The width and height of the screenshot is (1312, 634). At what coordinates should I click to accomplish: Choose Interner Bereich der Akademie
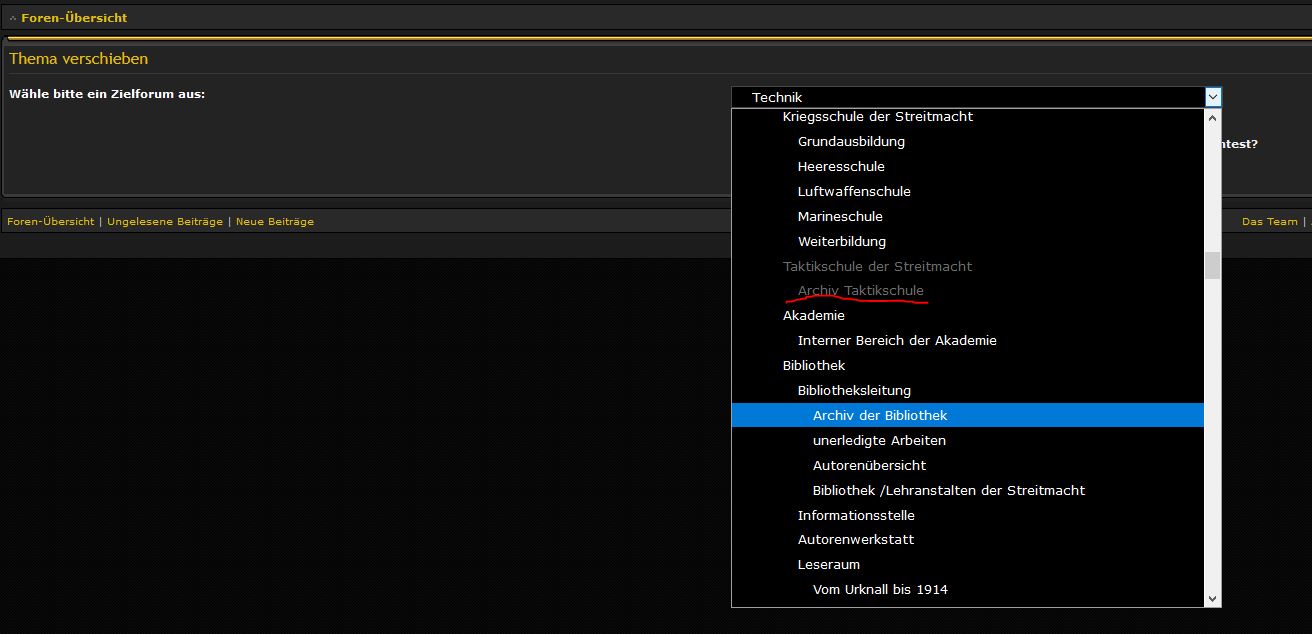tap(897, 341)
